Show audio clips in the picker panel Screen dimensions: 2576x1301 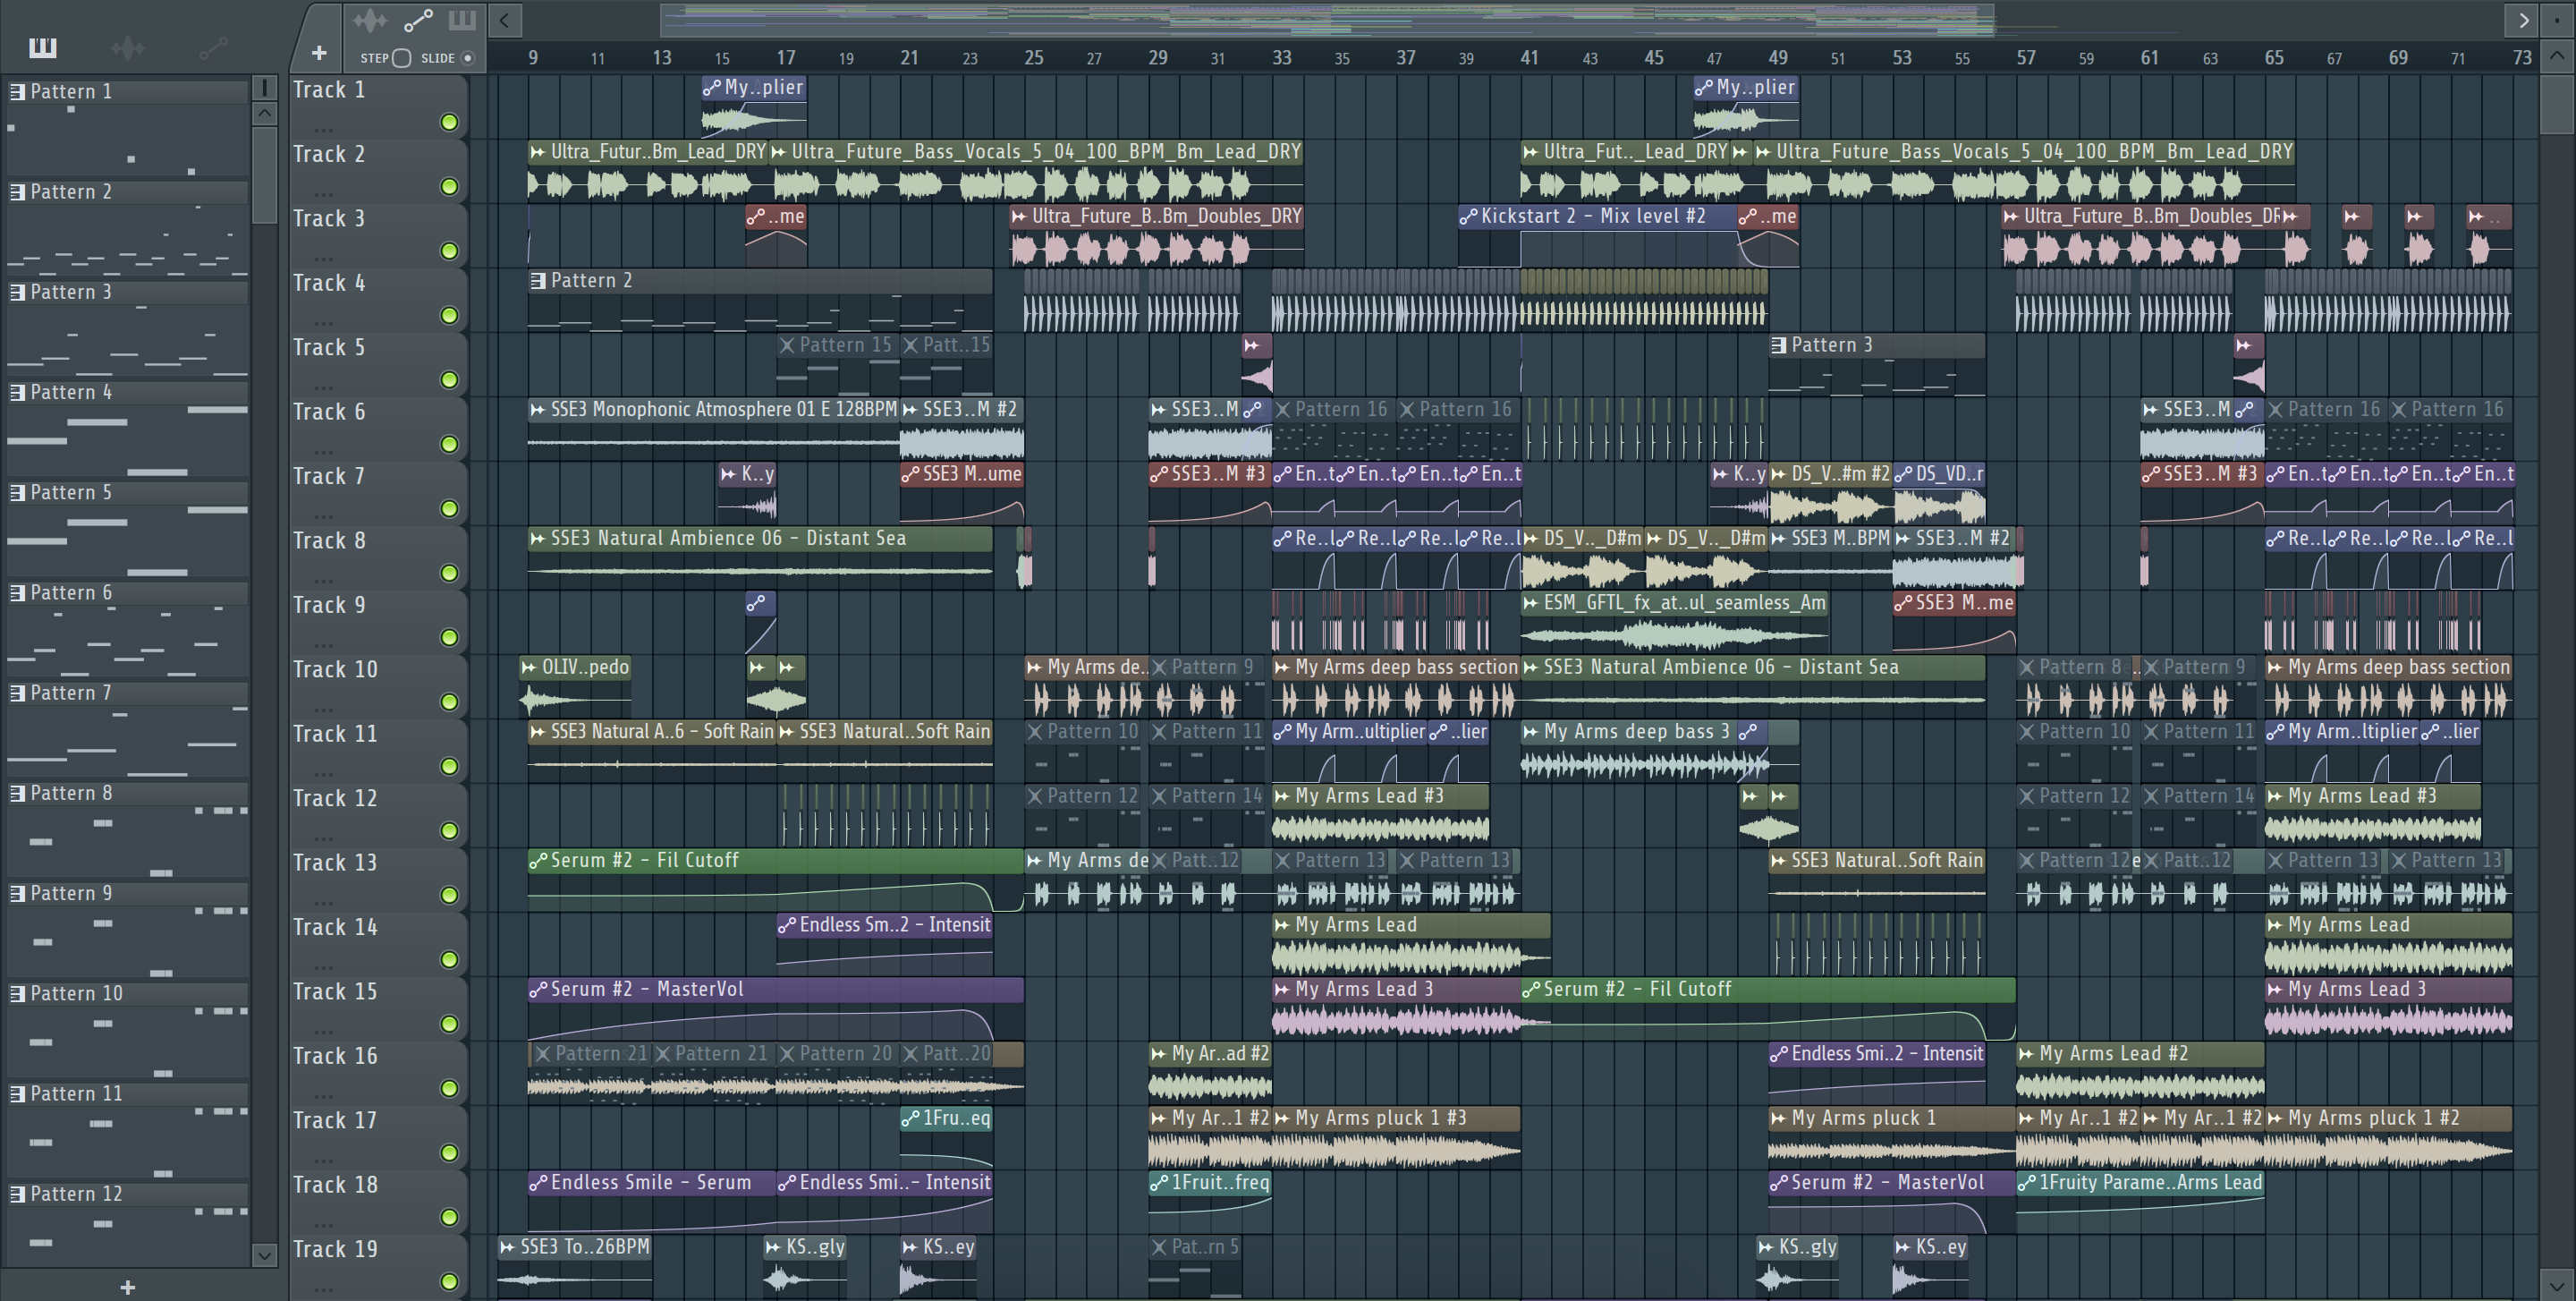tap(128, 47)
